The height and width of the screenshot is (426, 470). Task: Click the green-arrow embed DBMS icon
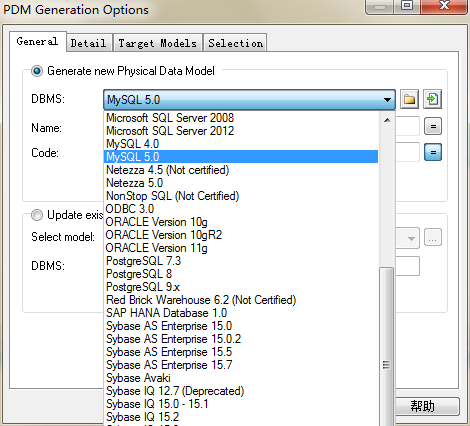point(432,99)
